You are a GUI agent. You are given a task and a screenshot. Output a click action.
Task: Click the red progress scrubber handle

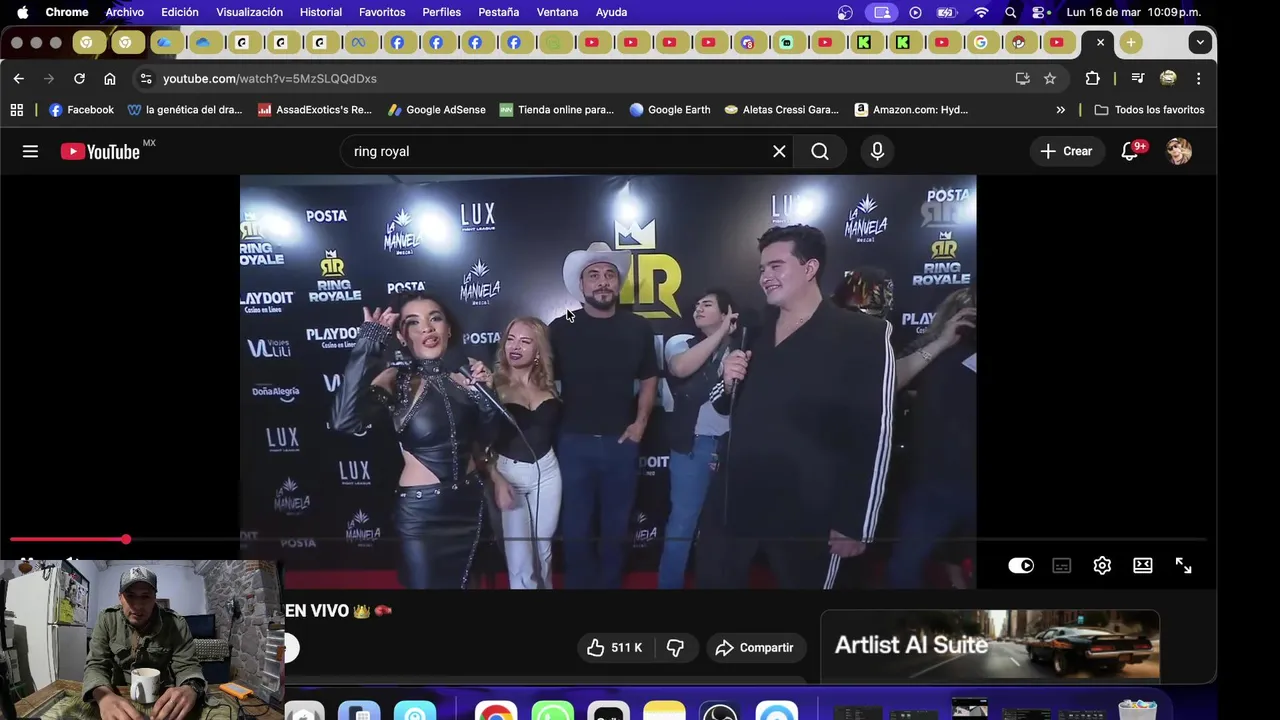pos(126,539)
